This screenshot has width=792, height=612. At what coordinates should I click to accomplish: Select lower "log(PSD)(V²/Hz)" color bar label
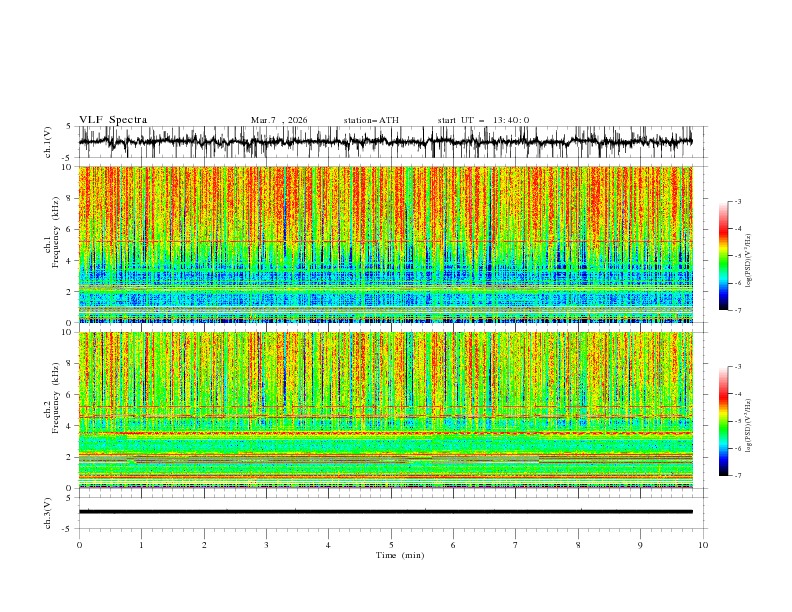(749, 426)
